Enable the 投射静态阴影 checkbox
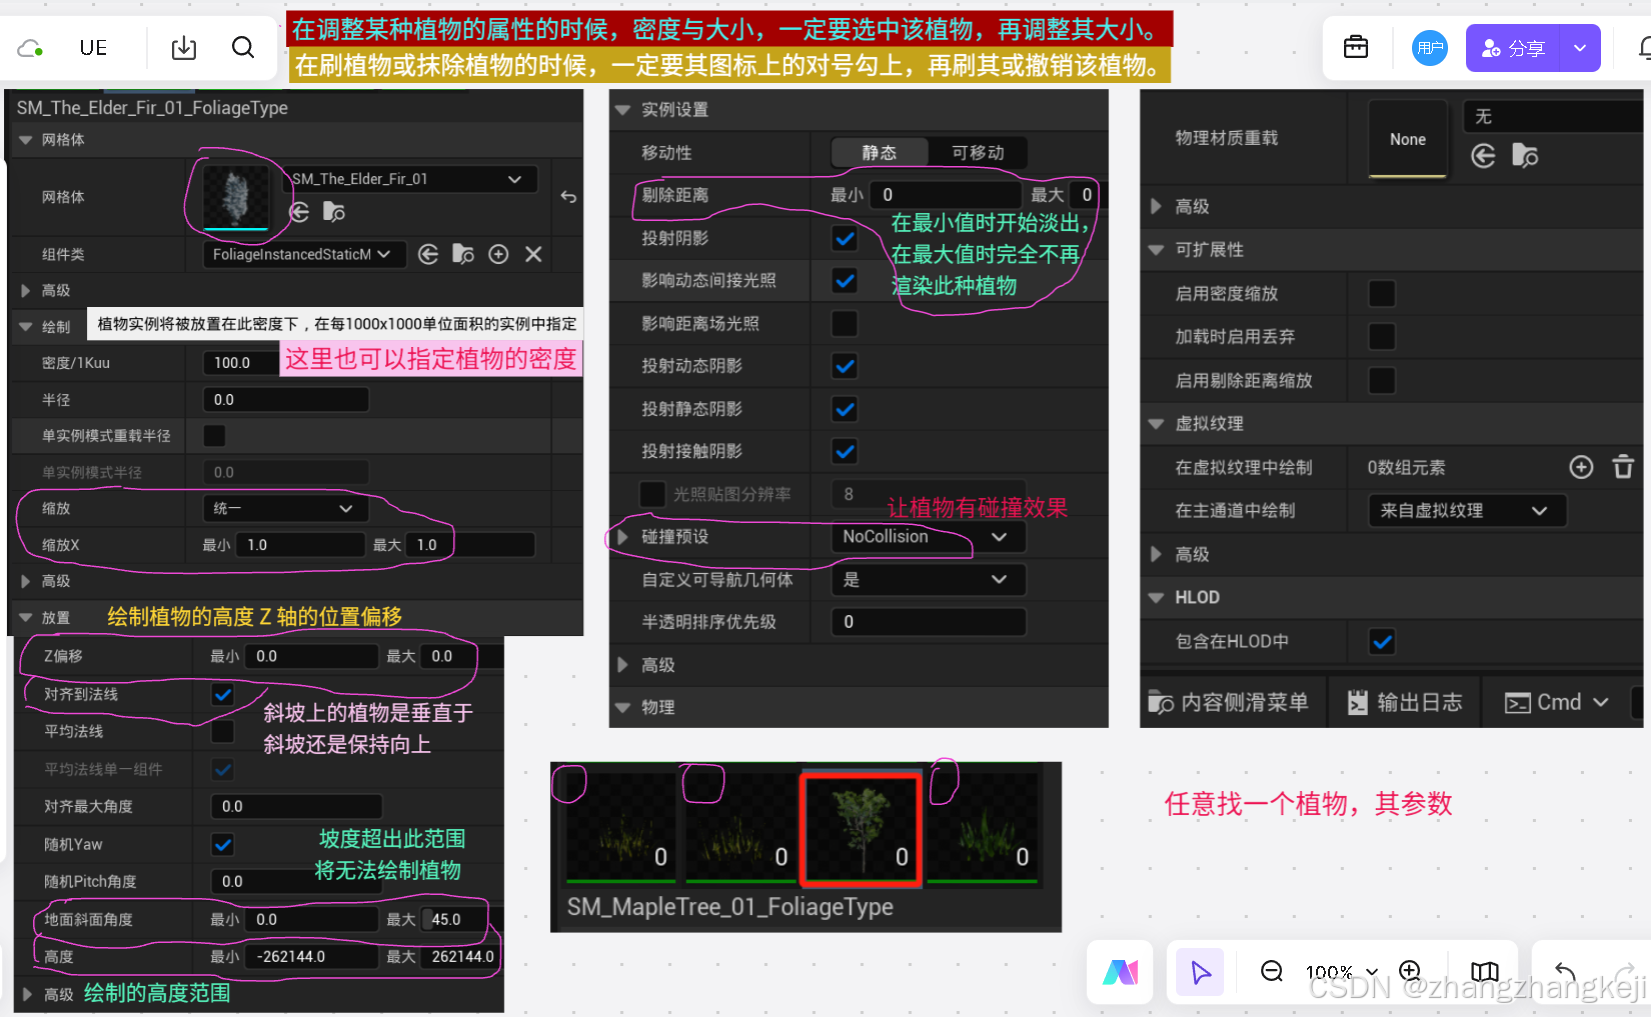 (x=844, y=408)
